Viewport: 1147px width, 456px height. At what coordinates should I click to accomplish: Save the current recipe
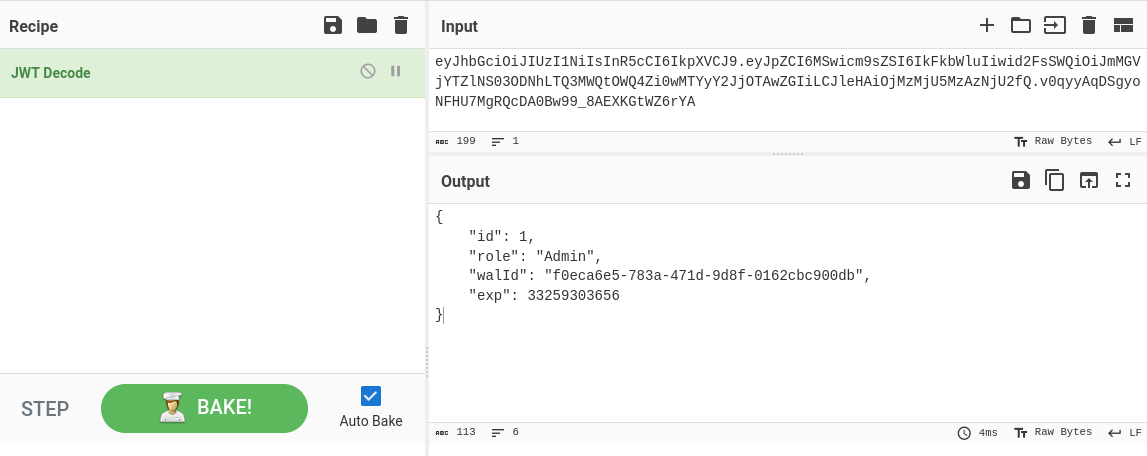pyautogui.click(x=333, y=26)
